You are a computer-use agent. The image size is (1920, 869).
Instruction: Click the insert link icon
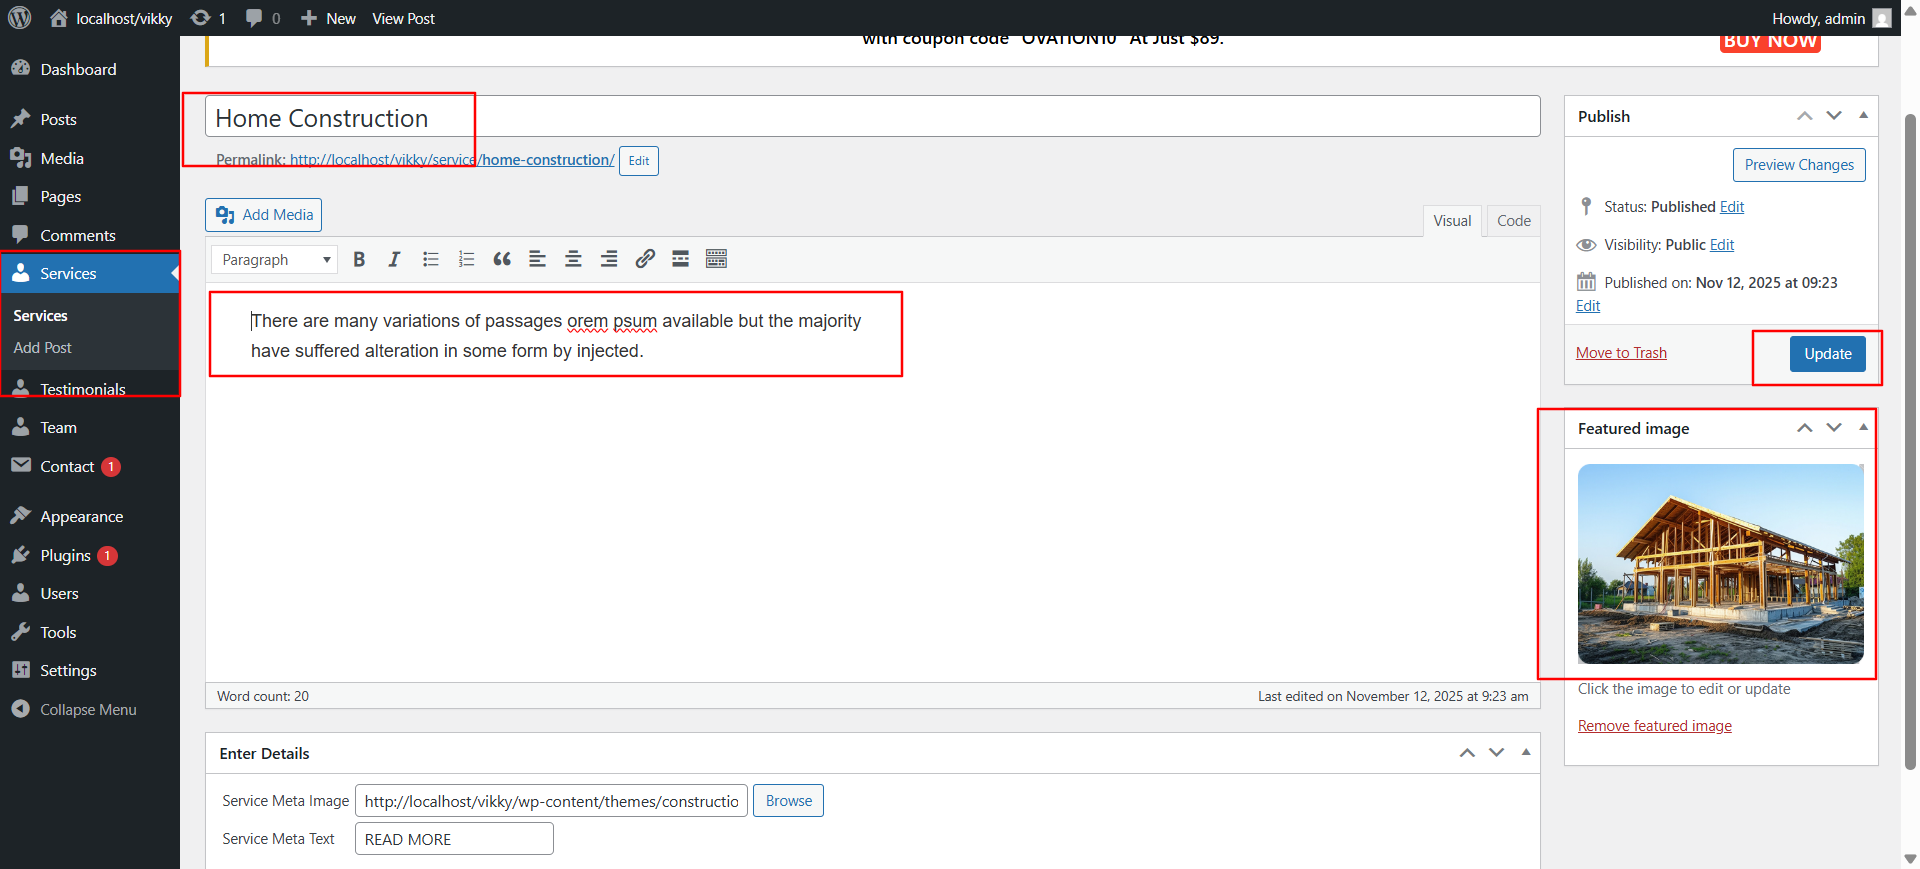pos(645,260)
